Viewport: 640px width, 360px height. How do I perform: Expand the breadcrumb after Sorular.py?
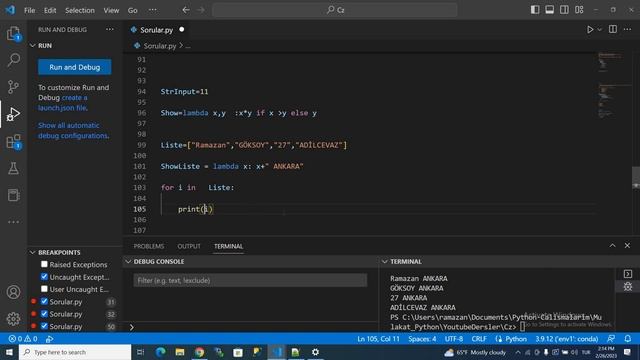(188, 46)
